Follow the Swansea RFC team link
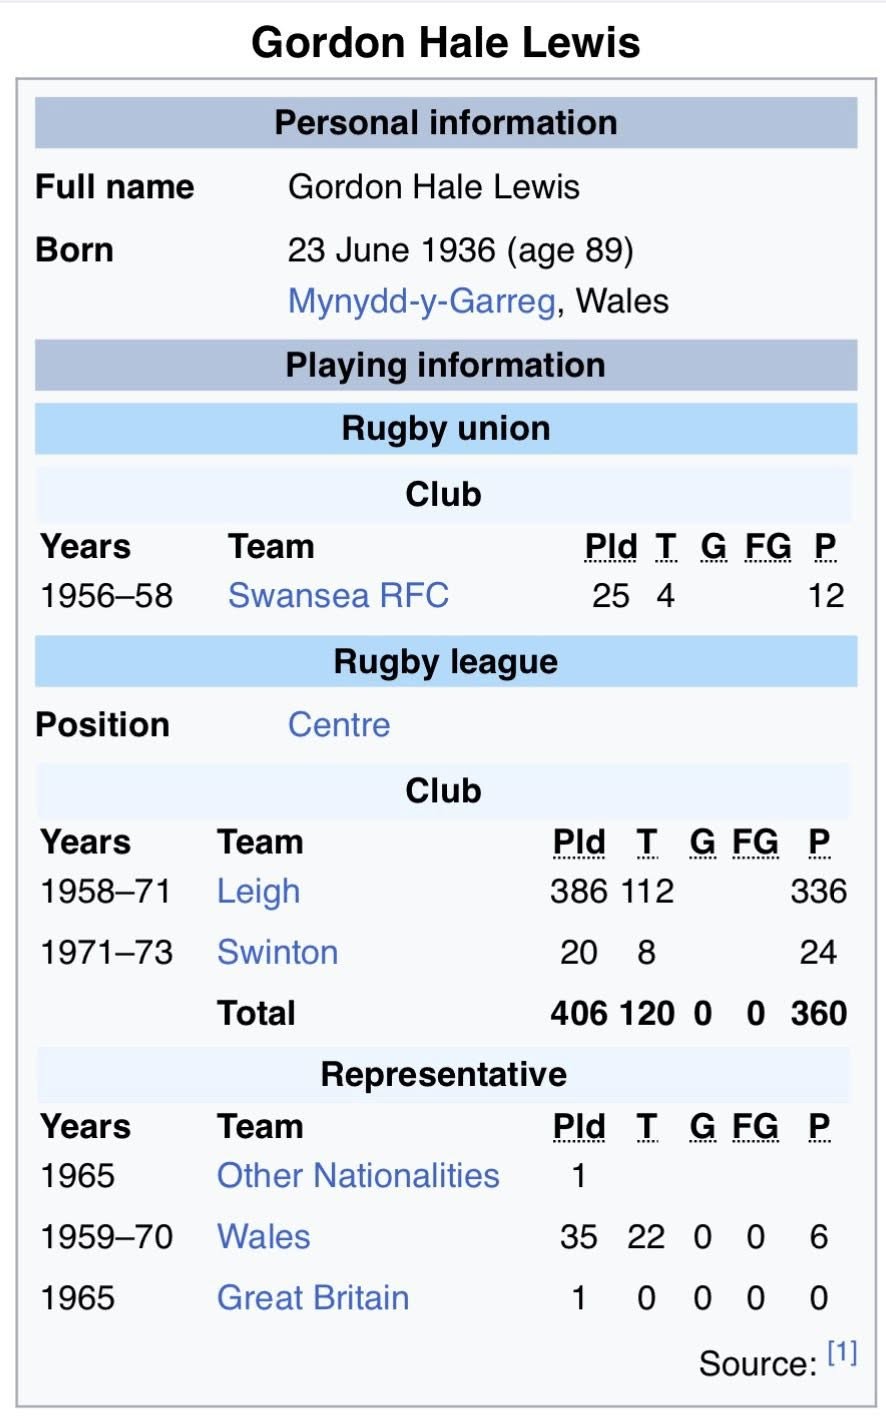Viewport: 886px width, 1416px height. coord(338,596)
